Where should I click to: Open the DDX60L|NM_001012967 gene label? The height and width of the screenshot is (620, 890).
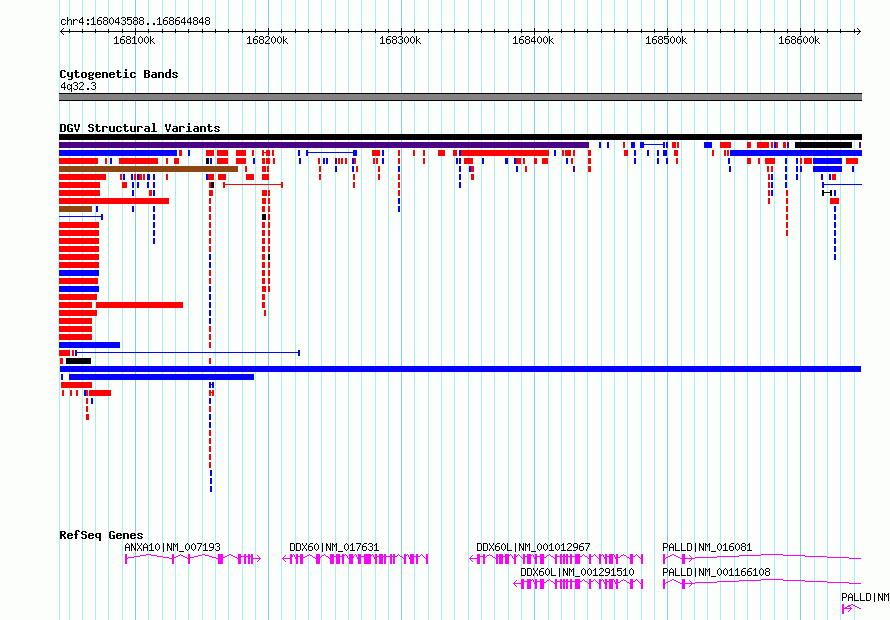(533, 547)
